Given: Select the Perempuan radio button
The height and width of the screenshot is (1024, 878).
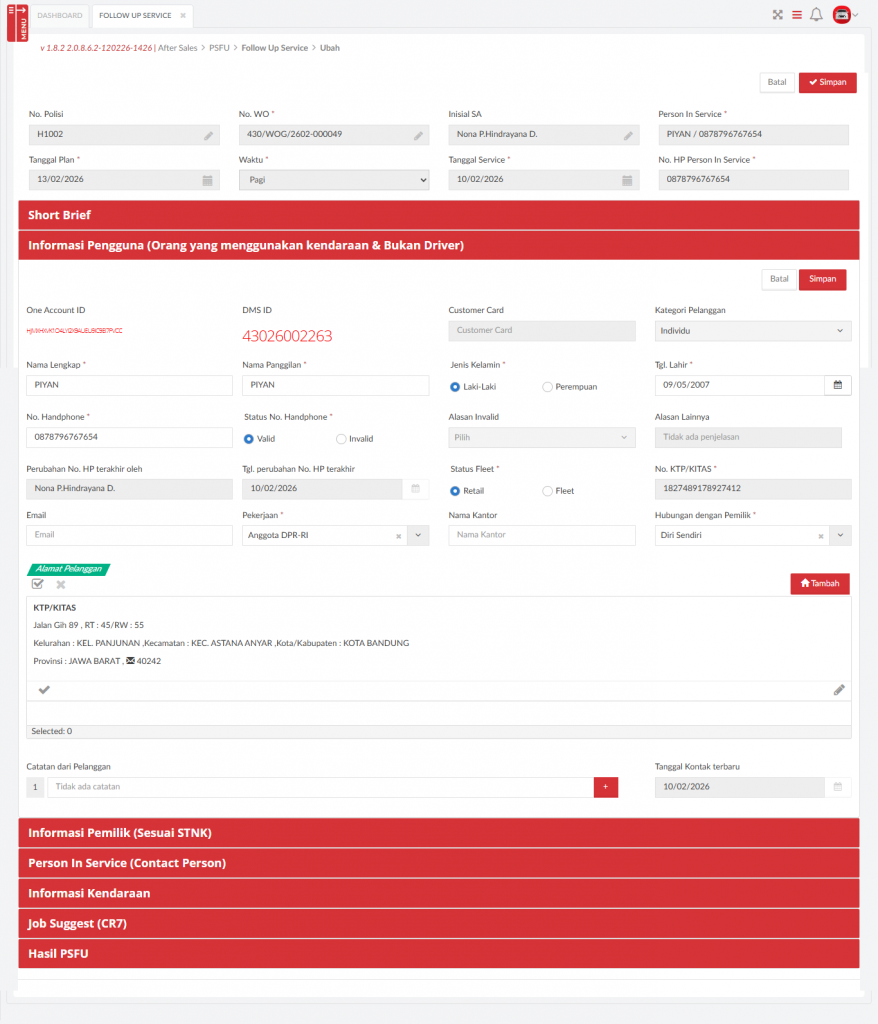Looking at the screenshot, I should (547, 387).
